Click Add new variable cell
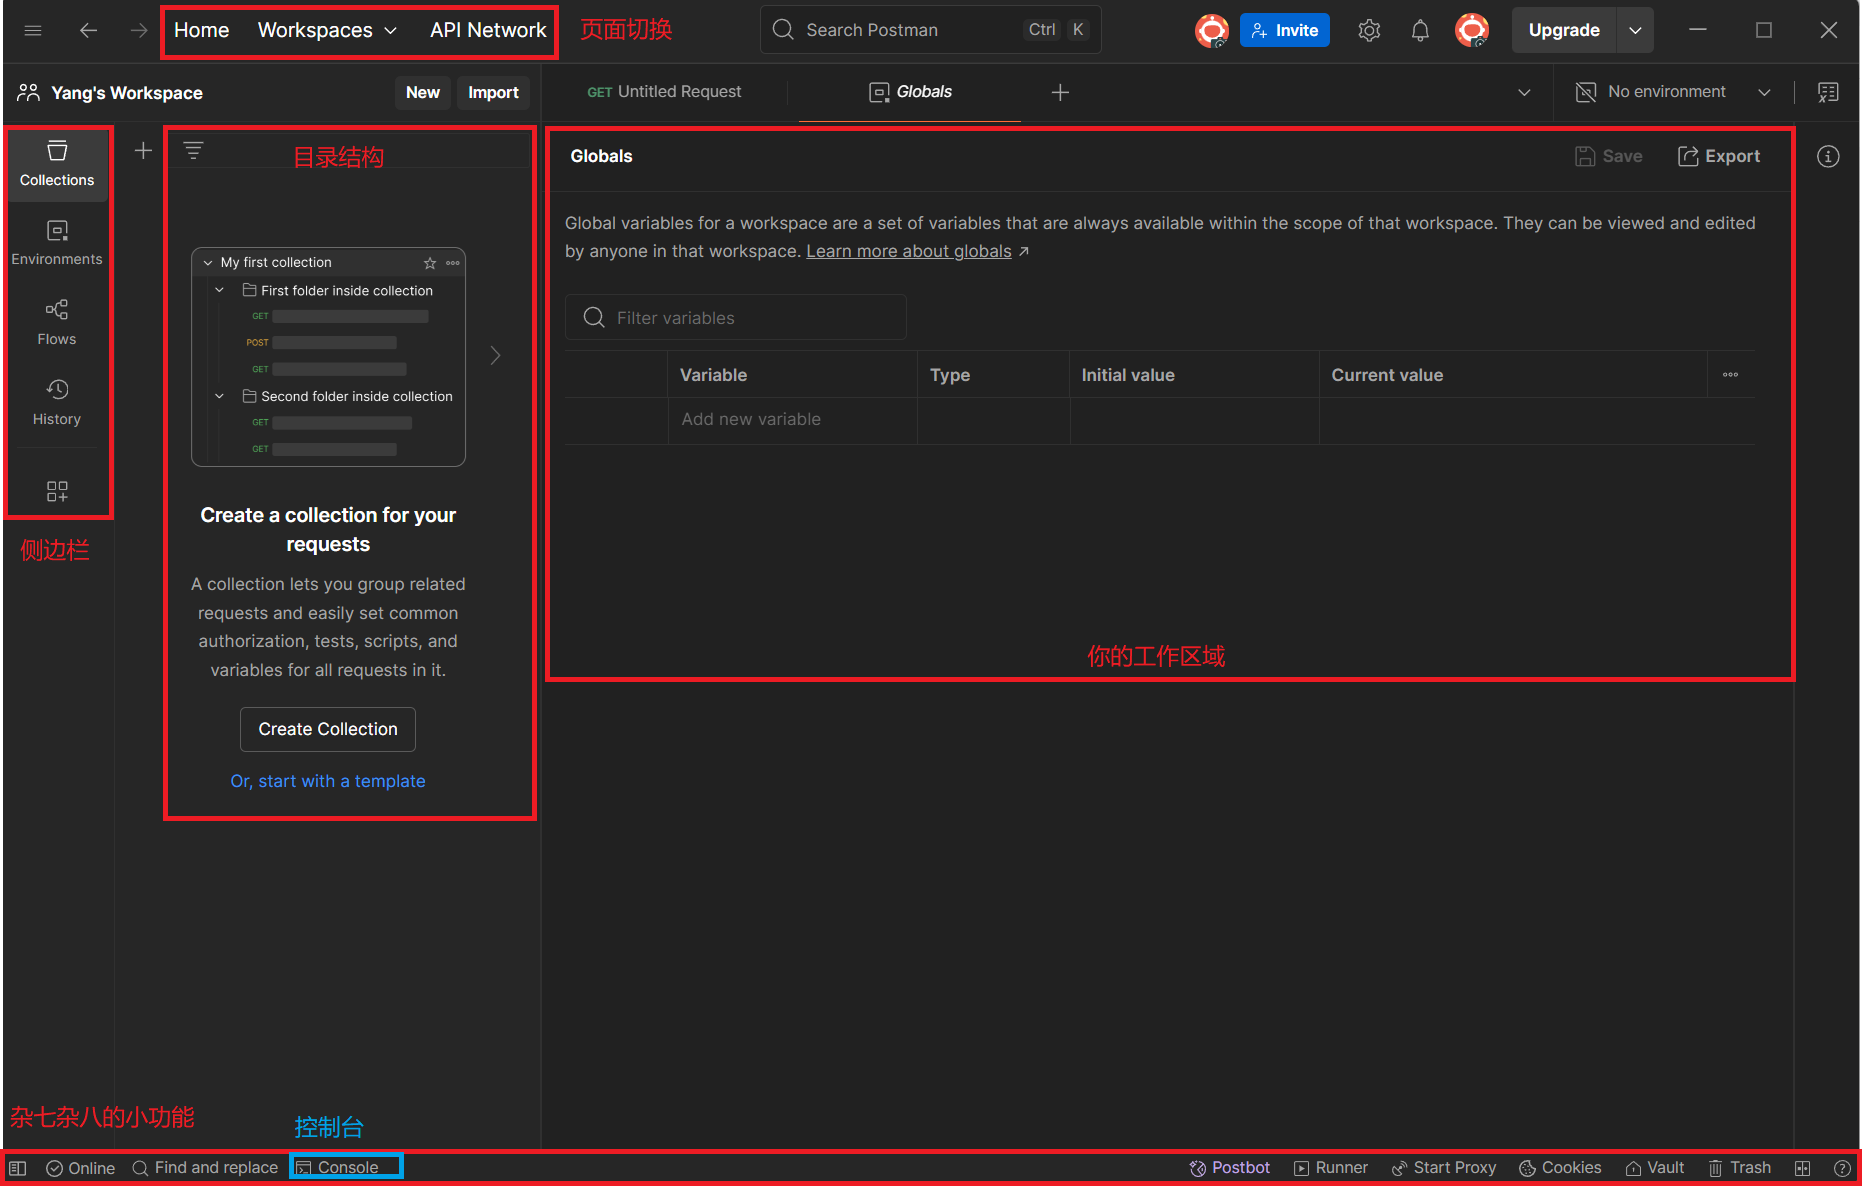 pyautogui.click(x=791, y=419)
